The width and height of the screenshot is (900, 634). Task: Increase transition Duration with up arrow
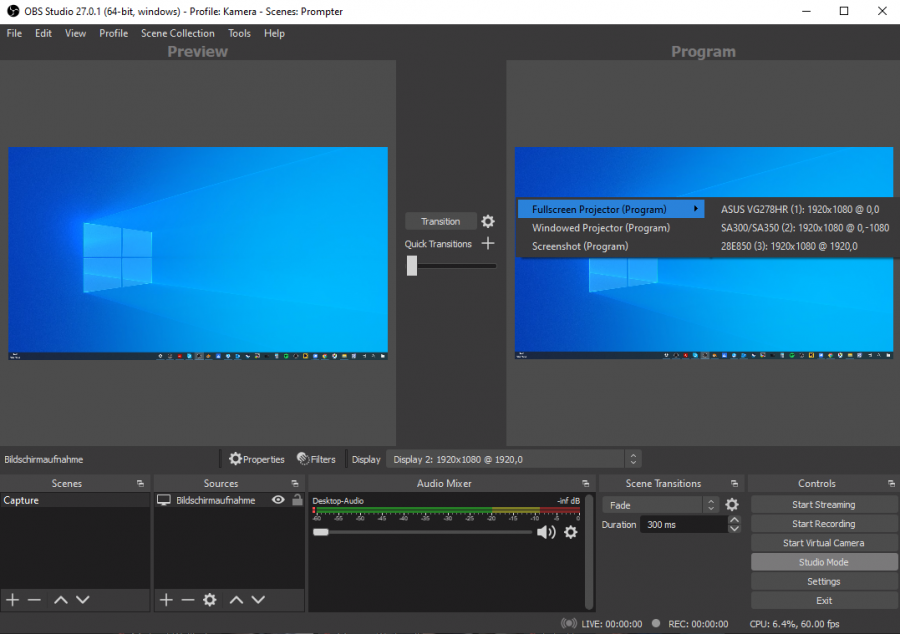tap(734, 520)
